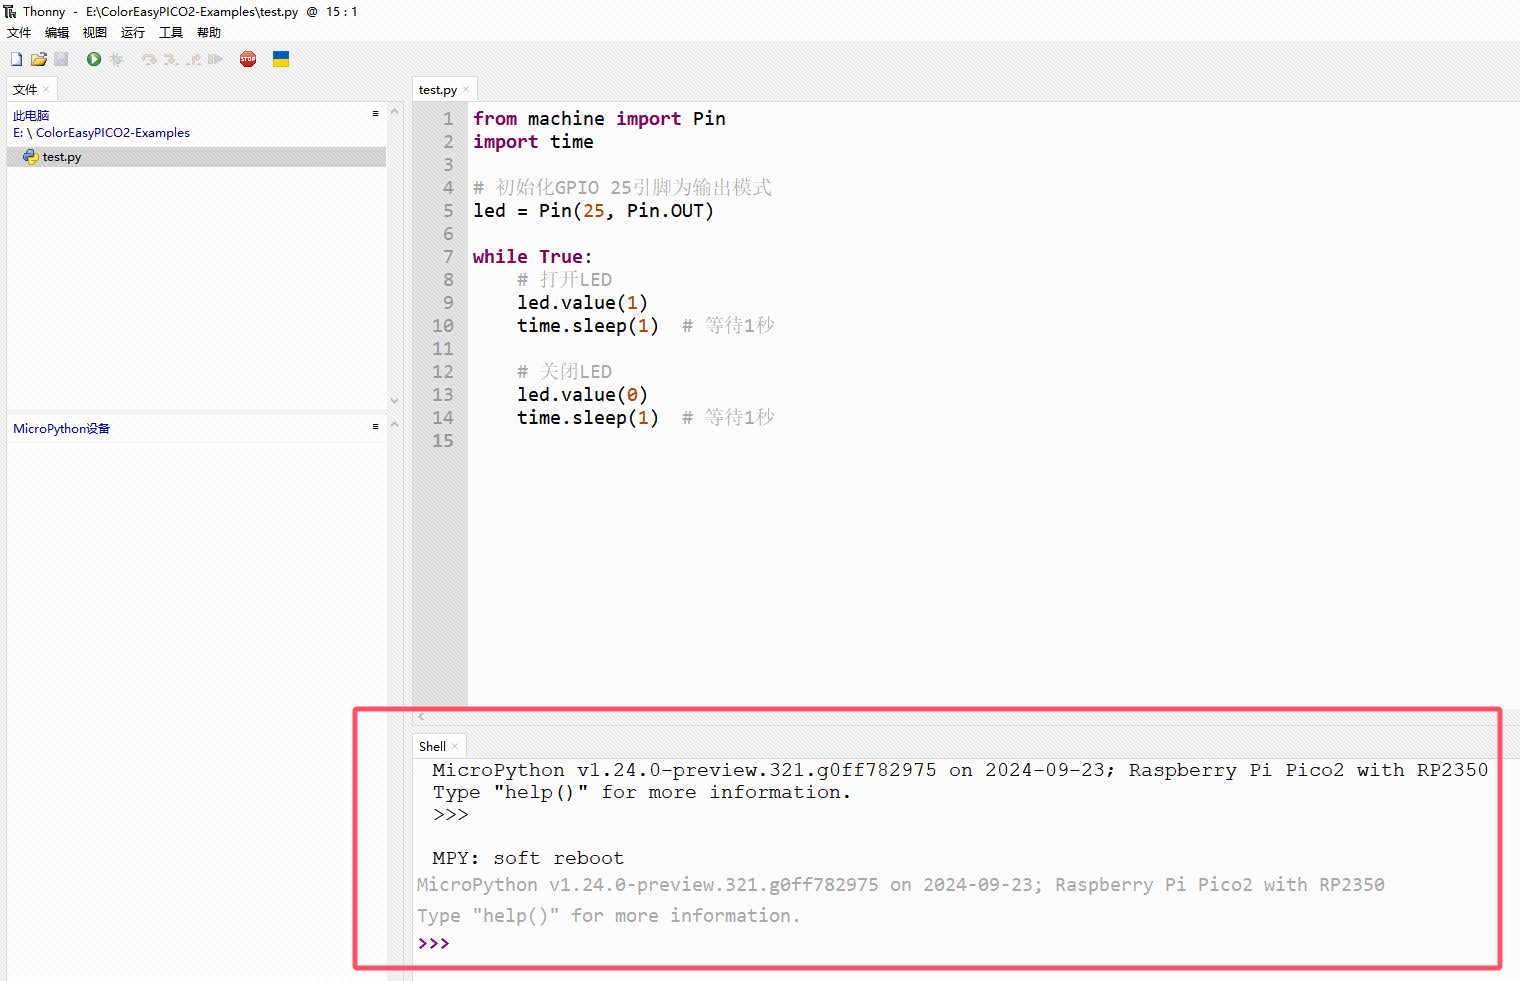Click the up arrow of local files scrollbar

pos(394,111)
